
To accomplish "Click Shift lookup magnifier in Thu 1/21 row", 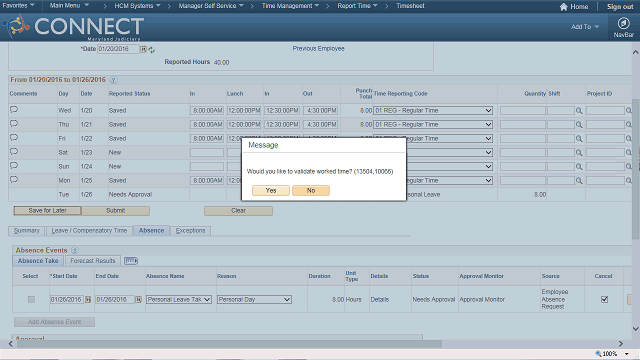I will pyautogui.click(x=579, y=124).
